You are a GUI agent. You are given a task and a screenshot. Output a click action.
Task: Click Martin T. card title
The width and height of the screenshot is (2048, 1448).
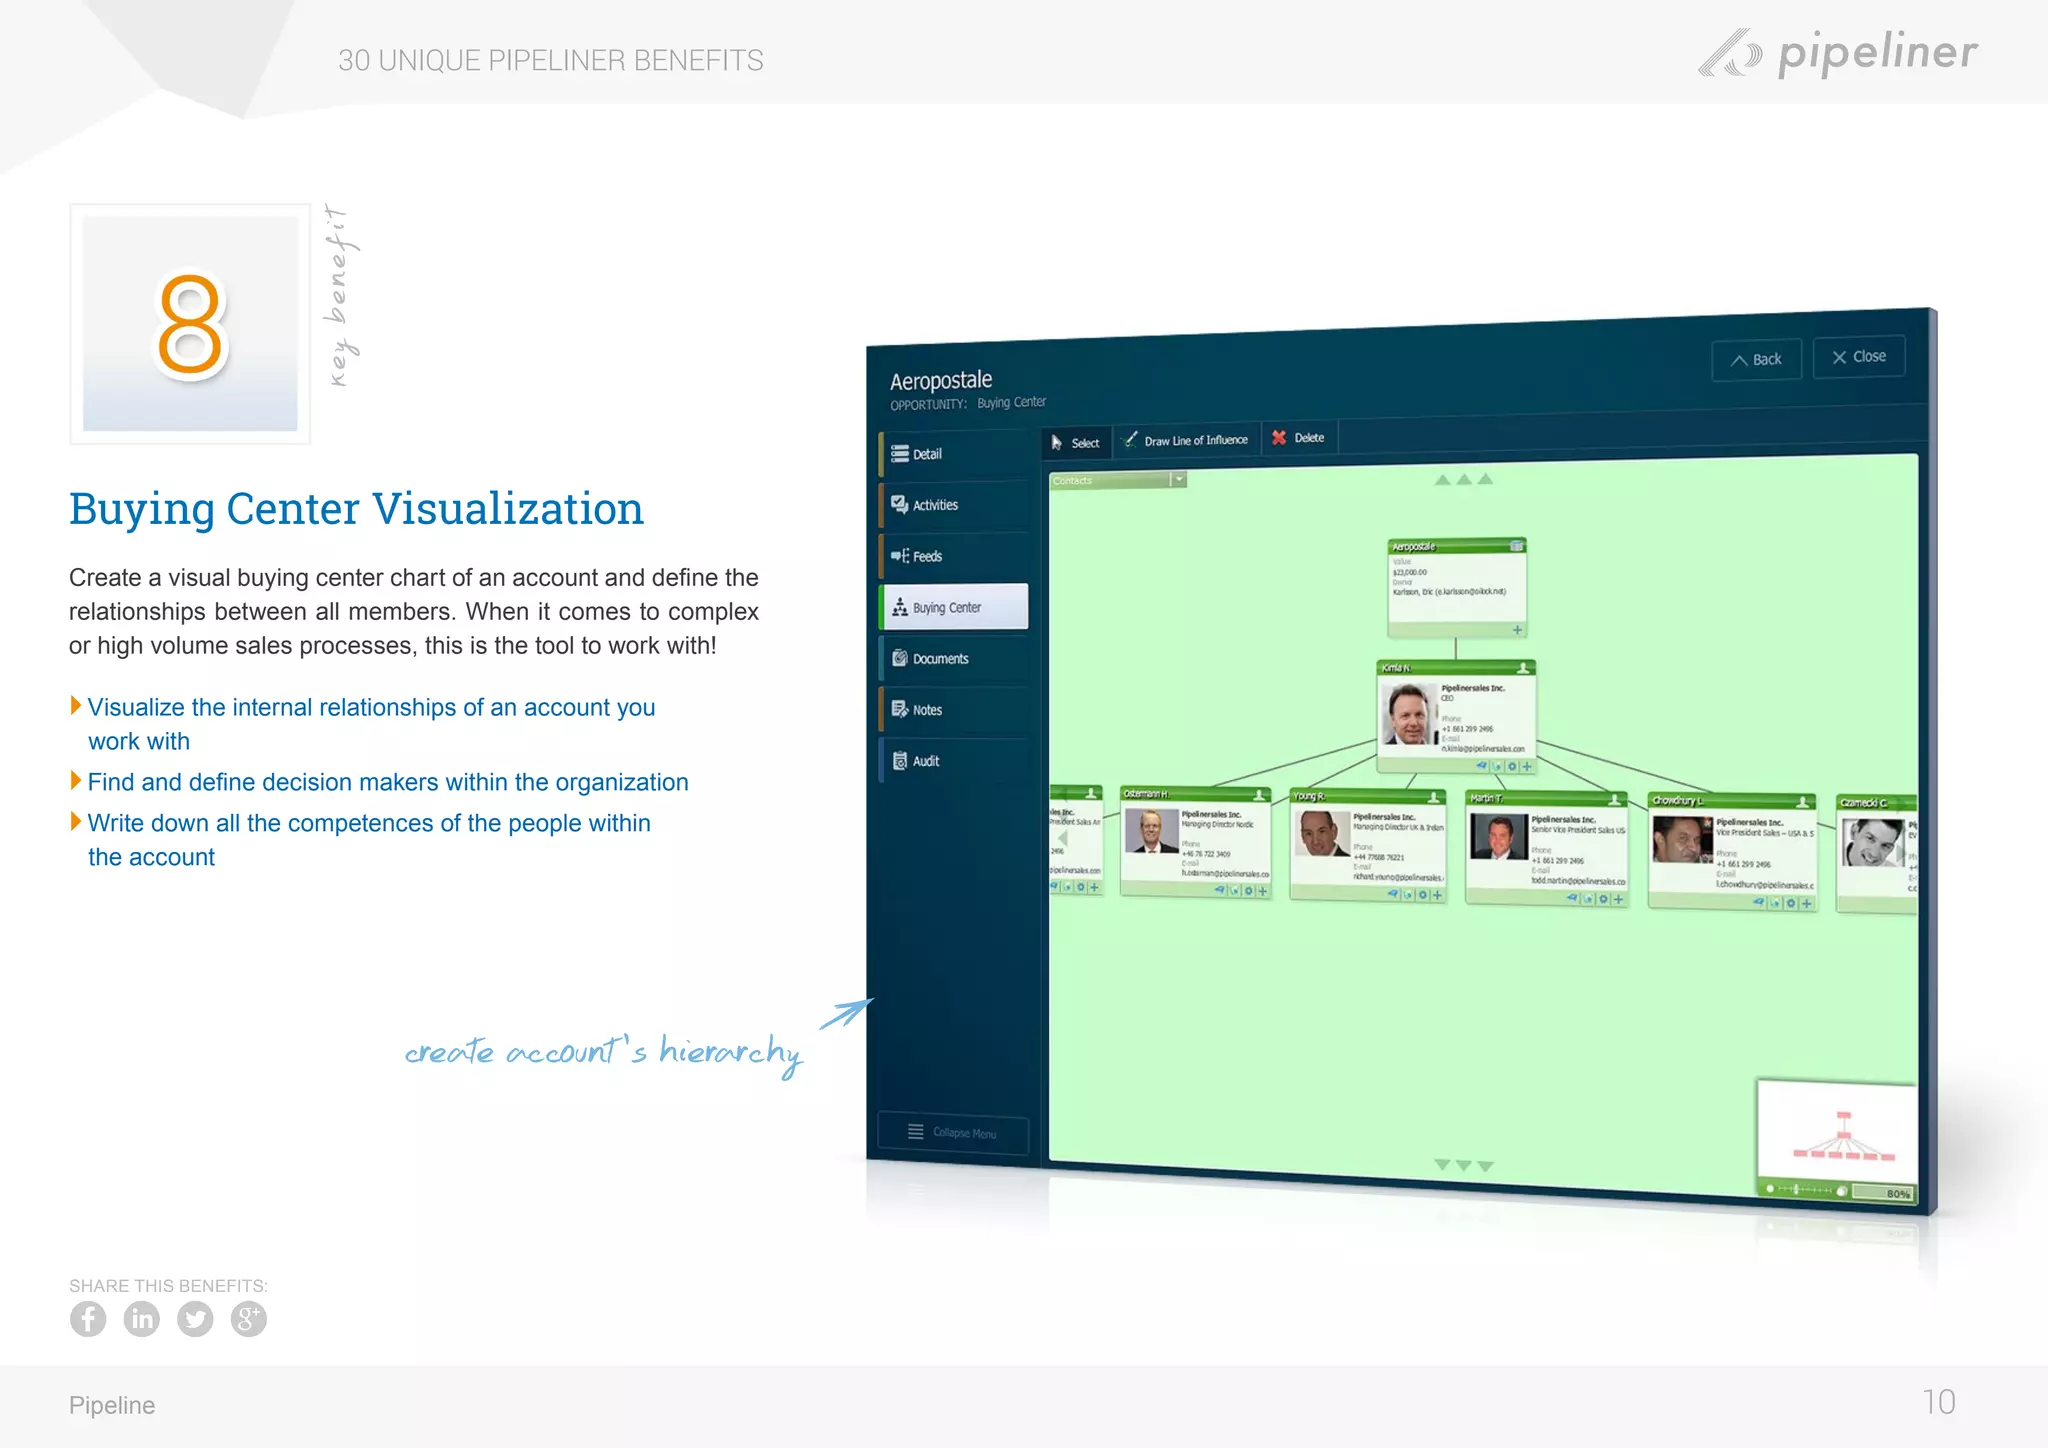click(1486, 798)
